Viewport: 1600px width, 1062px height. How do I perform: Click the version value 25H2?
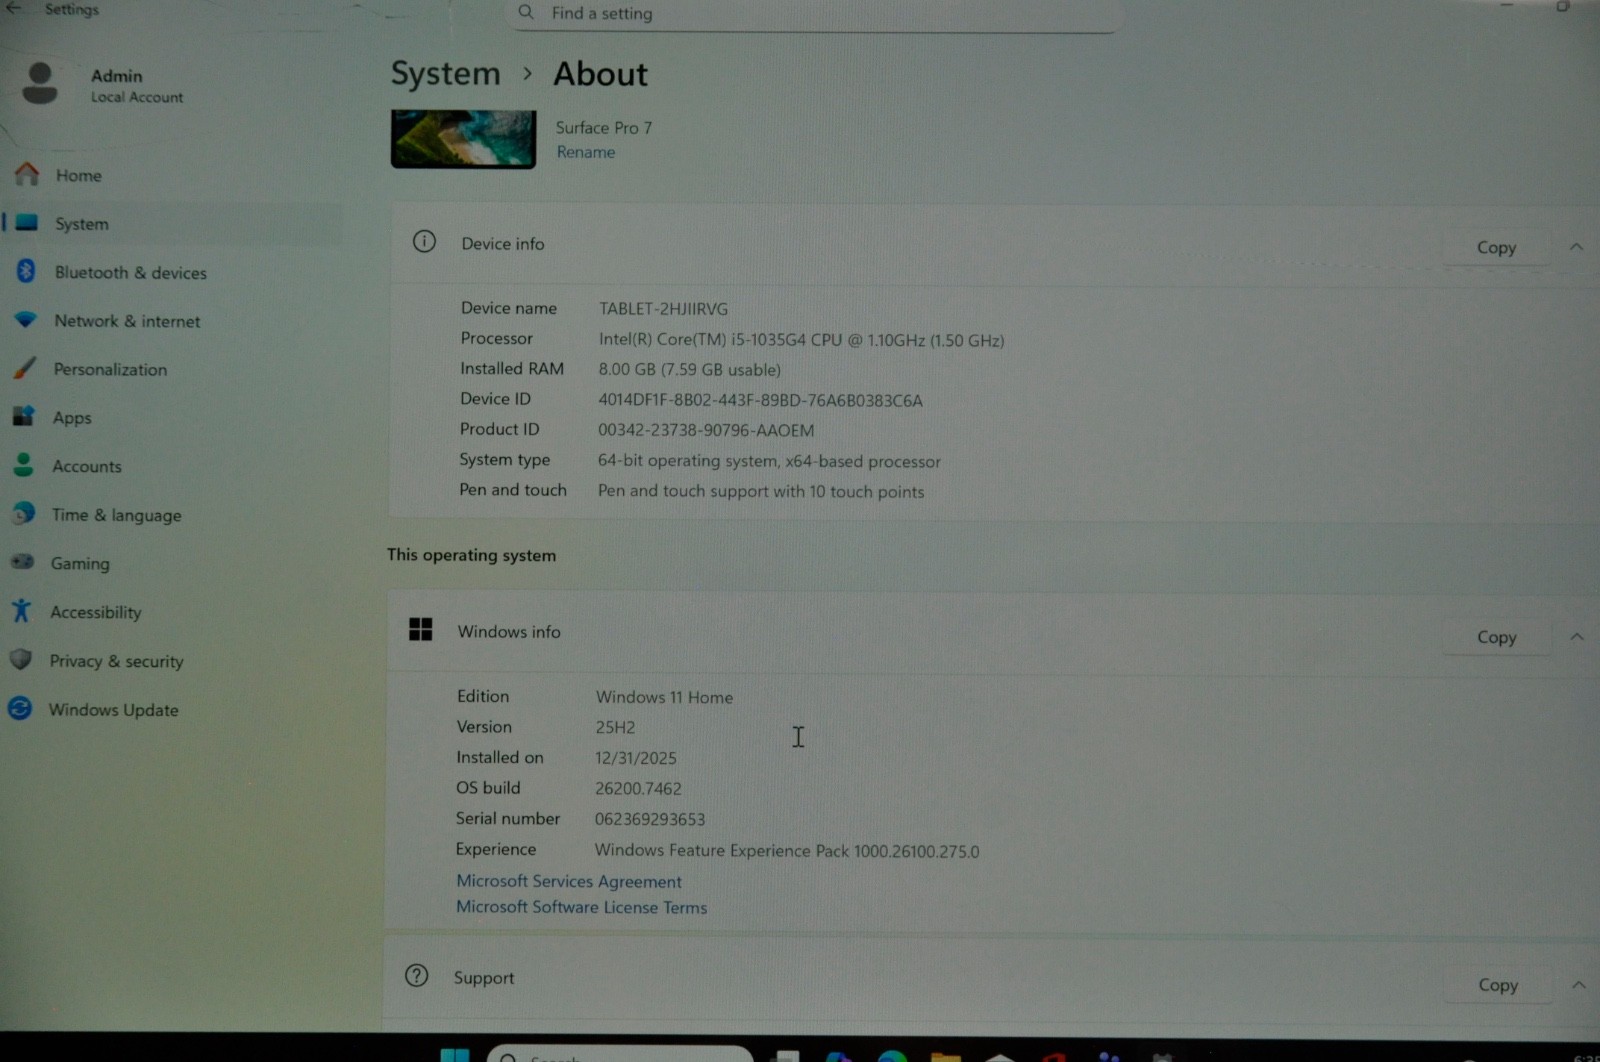[x=615, y=727]
